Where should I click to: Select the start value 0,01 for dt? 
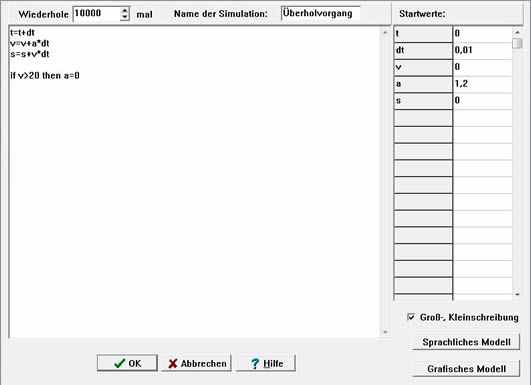482,50
